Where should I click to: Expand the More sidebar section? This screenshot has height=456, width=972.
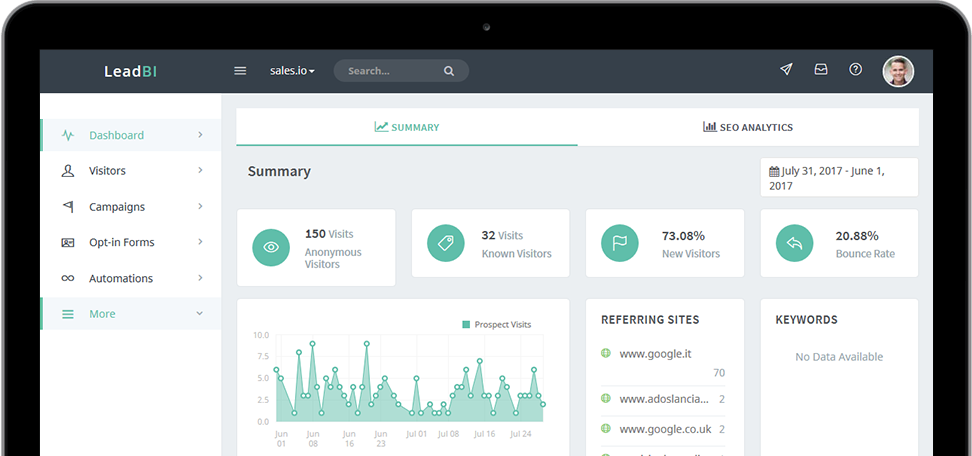tap(130, 314)
